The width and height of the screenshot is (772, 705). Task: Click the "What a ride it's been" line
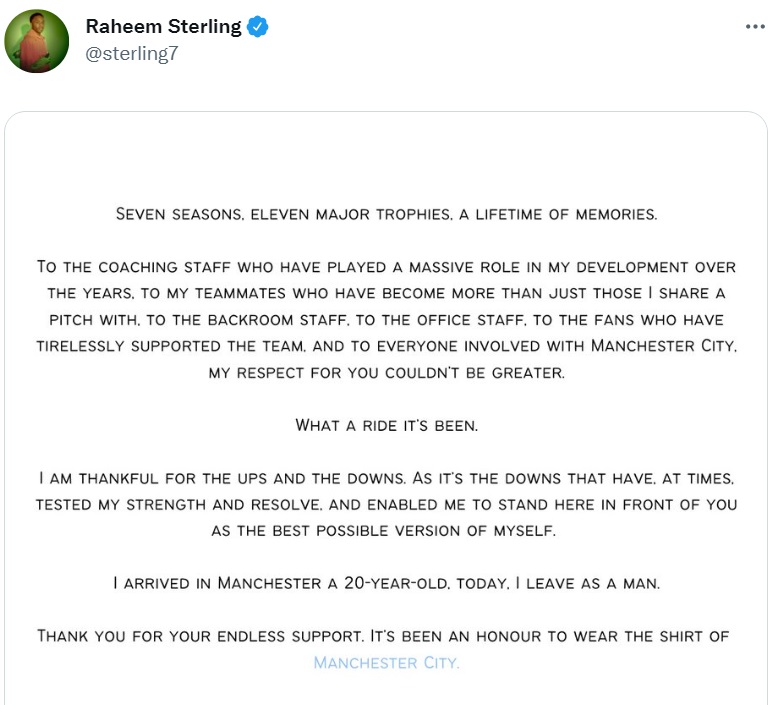coord(386,425)
